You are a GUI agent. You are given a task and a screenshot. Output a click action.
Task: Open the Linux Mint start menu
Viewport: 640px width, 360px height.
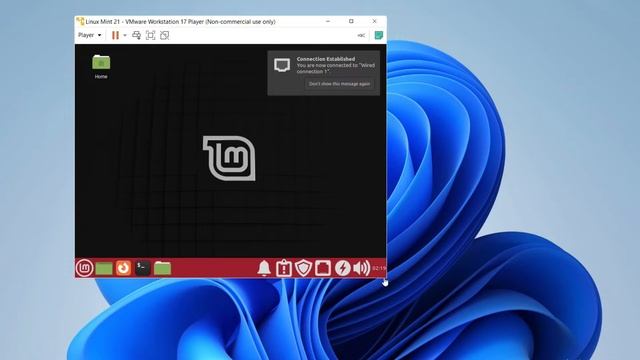click(84, 268)
